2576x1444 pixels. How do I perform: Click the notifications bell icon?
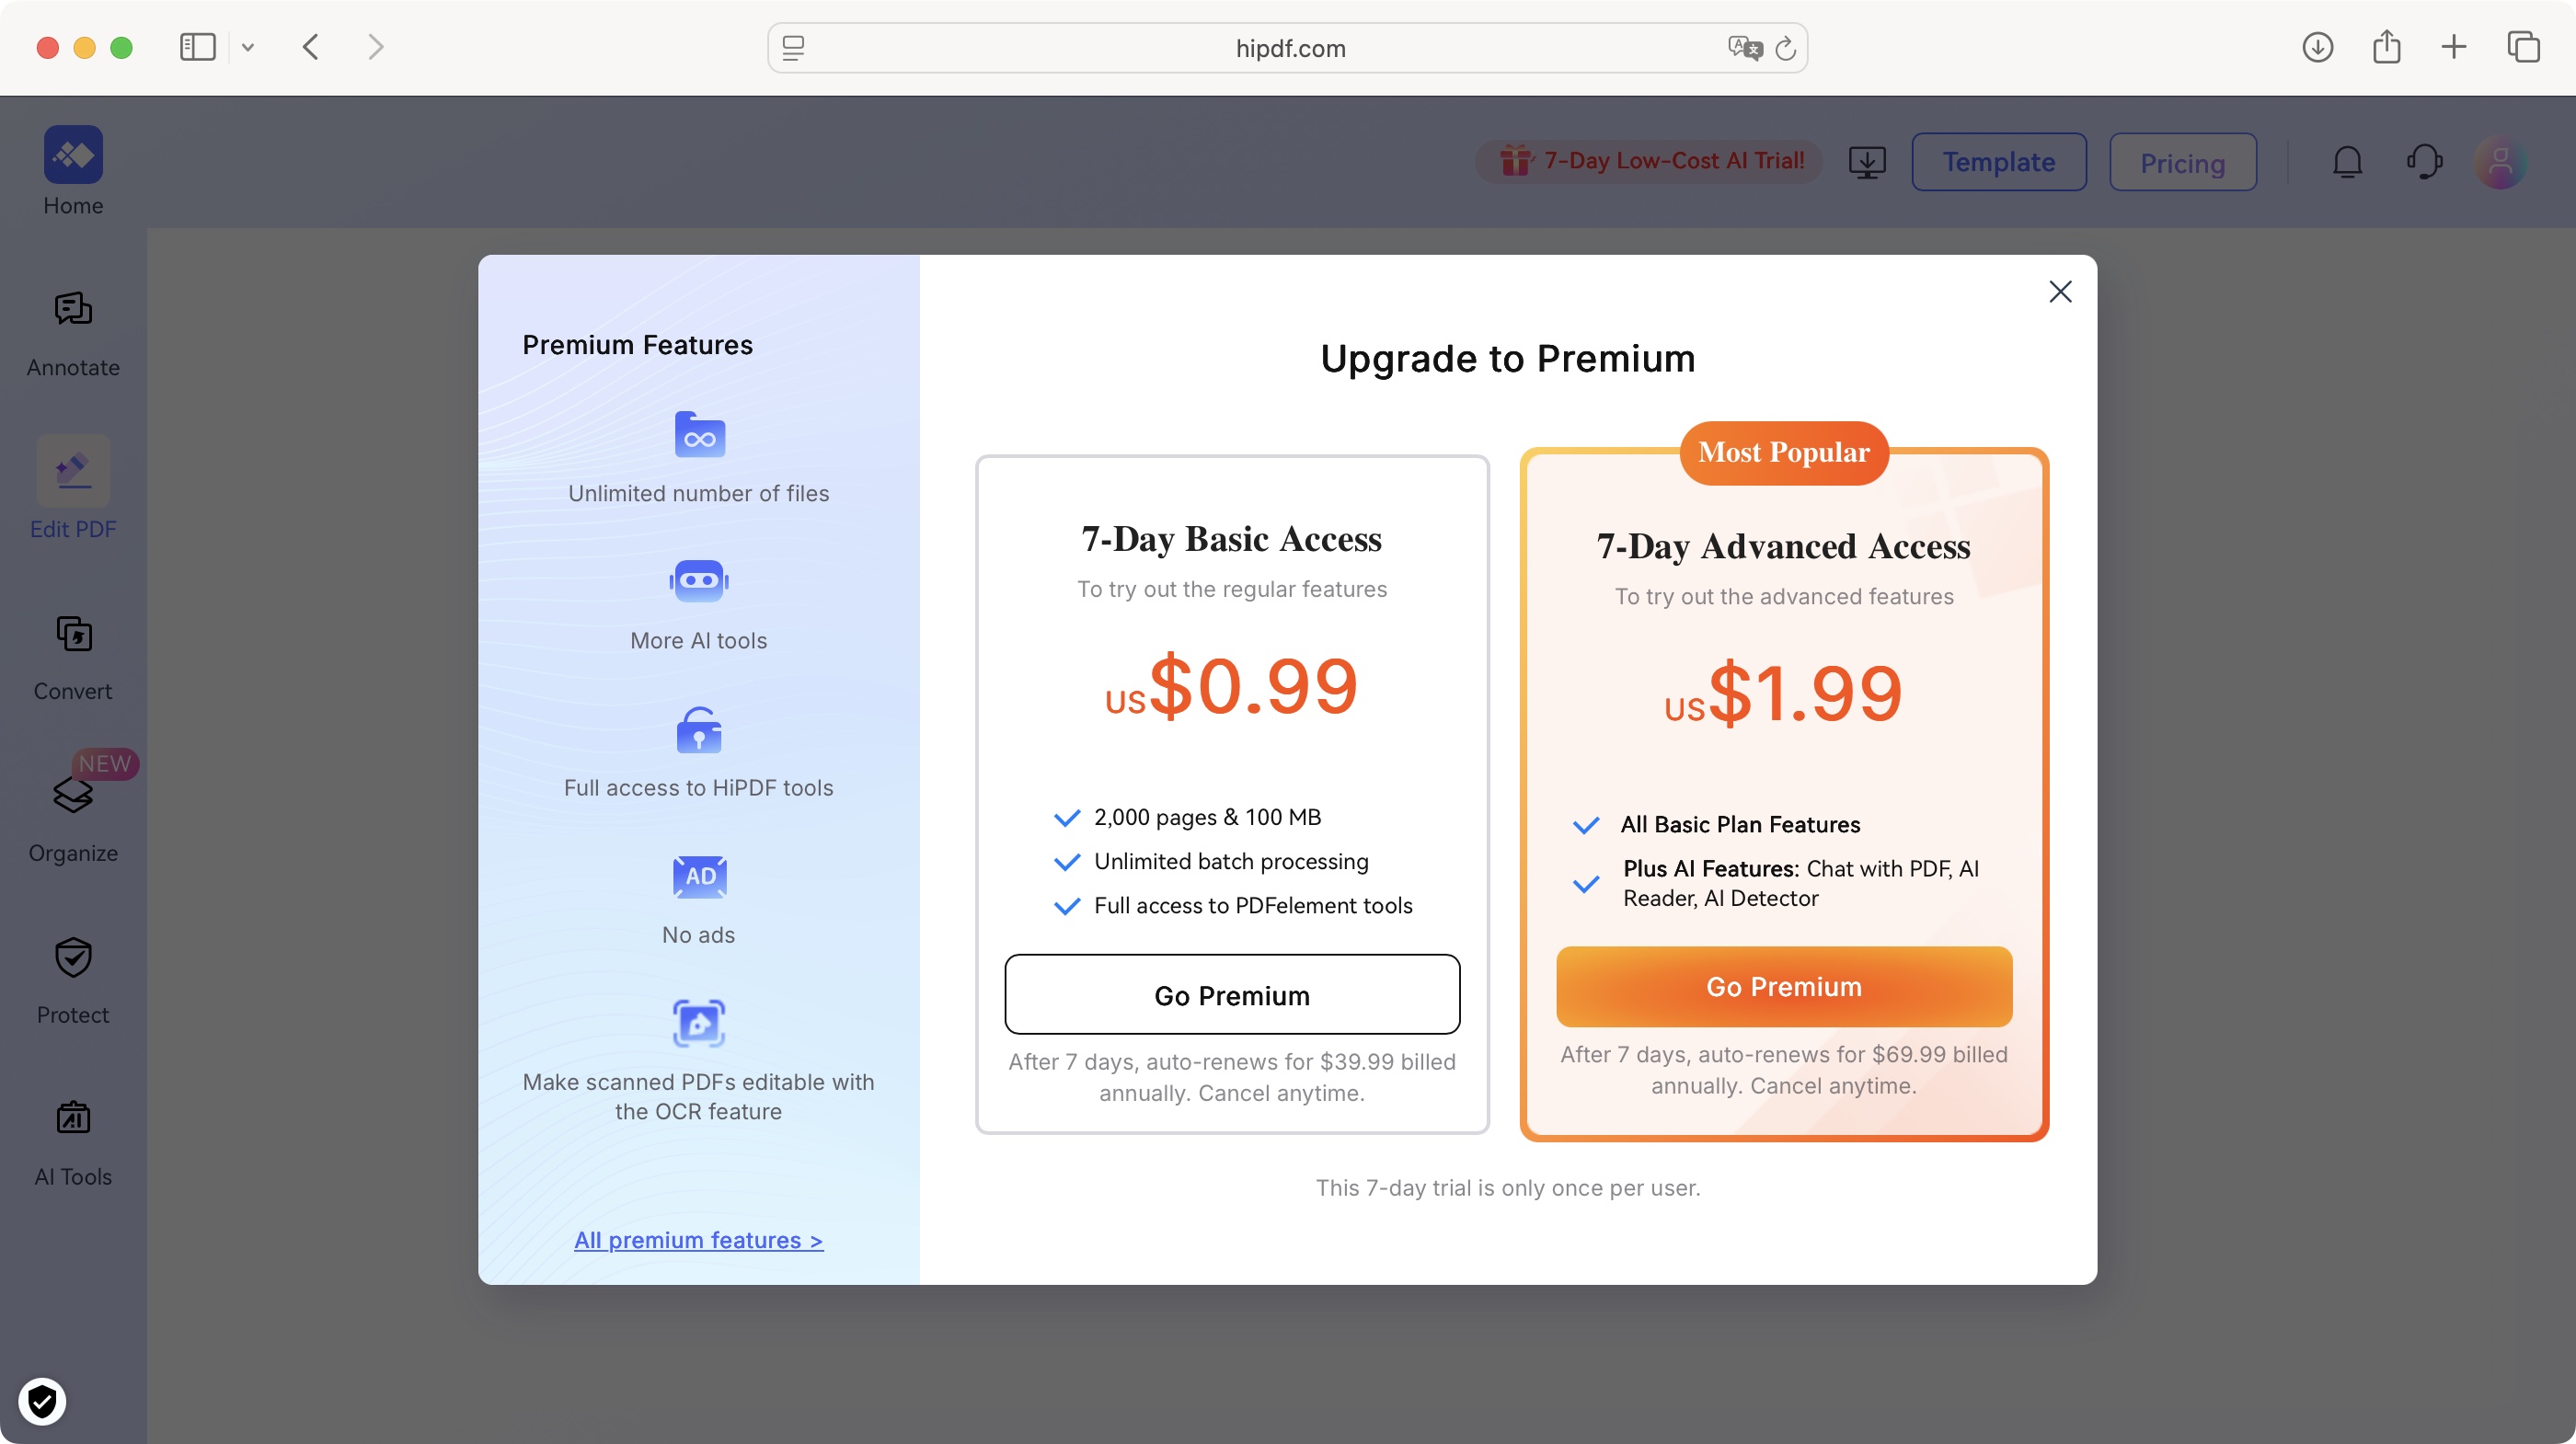(2347, 162)
